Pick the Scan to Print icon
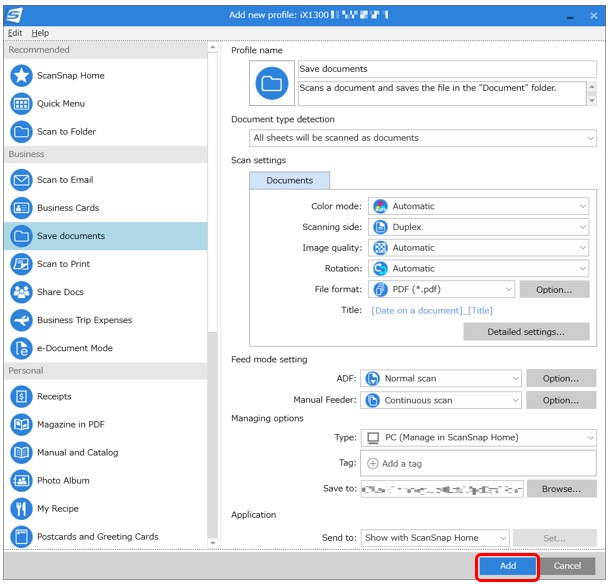The width and height of the screenshot is (611, 584). [x=21, y=264]
